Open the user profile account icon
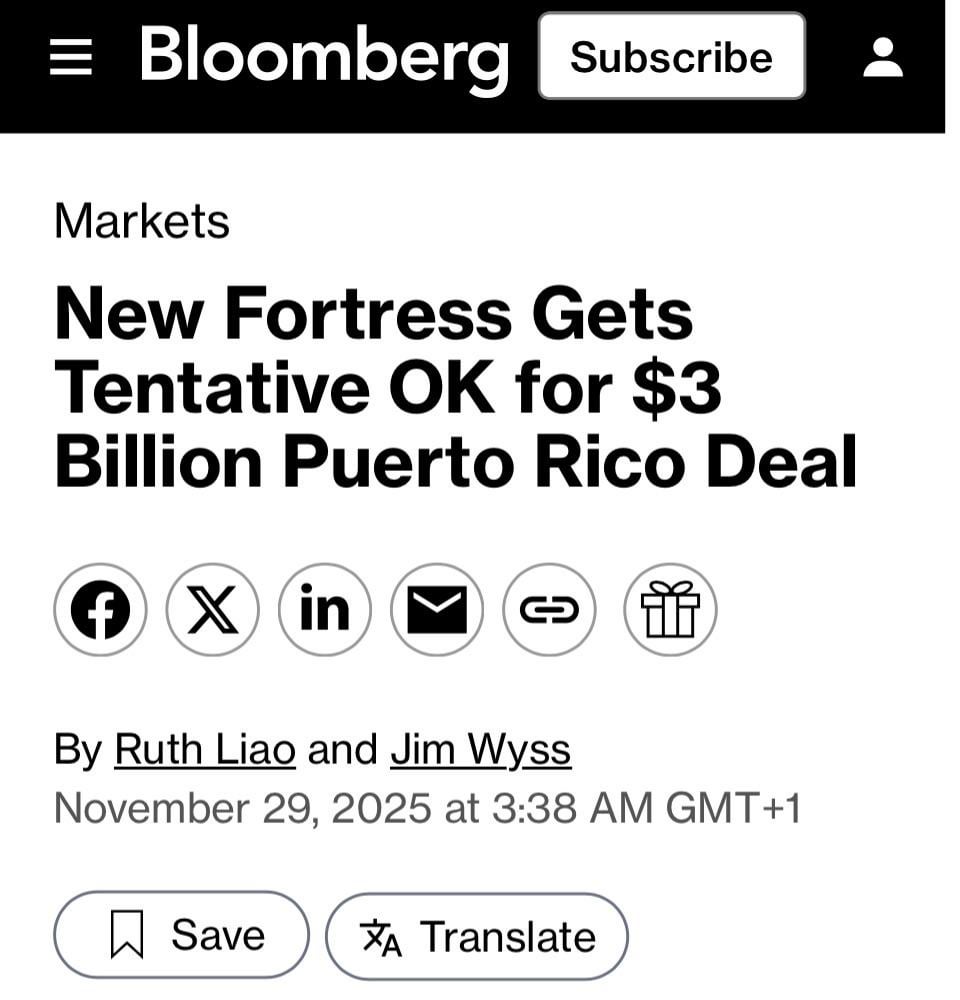This screenshot has width=960, height=1000. [883, 58]
